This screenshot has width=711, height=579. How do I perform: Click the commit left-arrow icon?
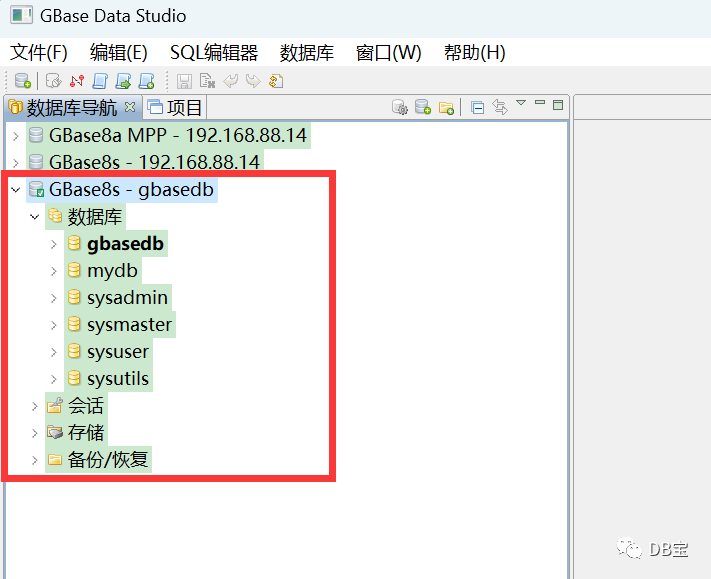pyautogui.click(x=230, y=81)
